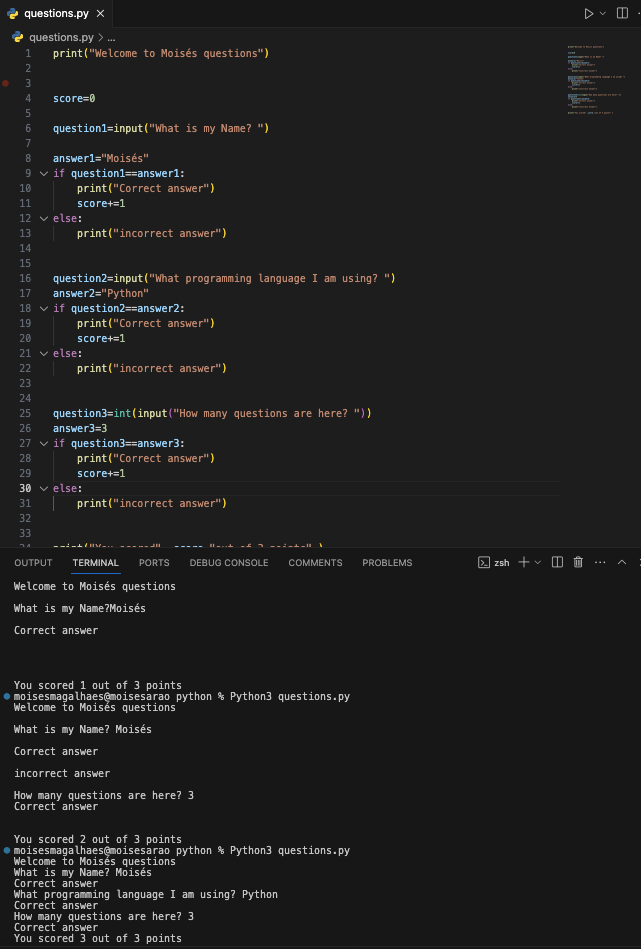Image resolution: width=641 pixels, height=949 pixels.
Task: Click the answer2="Python" line
Action: coord(100,294)
